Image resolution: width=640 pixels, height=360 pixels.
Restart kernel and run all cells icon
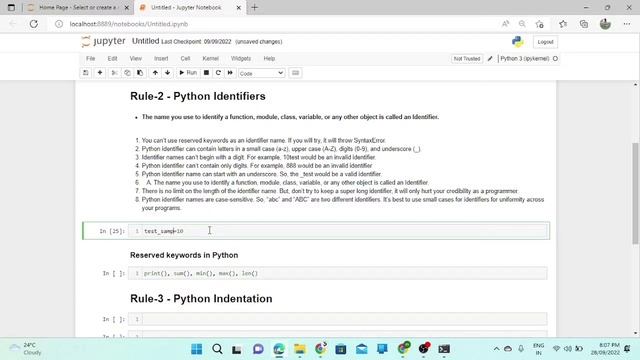click(230, 73)
